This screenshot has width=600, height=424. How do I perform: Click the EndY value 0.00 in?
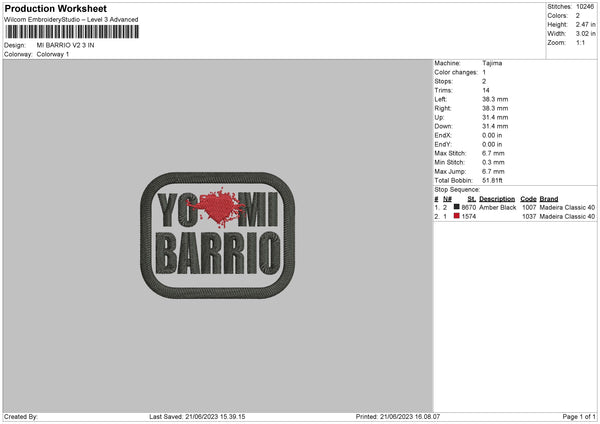(492, 144)
